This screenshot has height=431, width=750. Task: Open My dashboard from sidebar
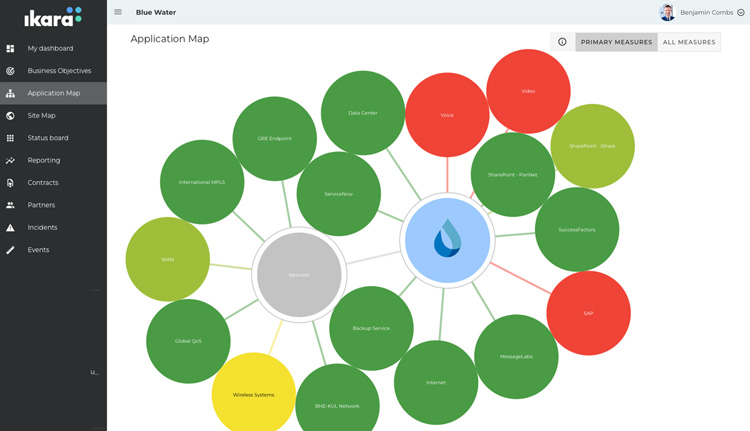(54, 48)
